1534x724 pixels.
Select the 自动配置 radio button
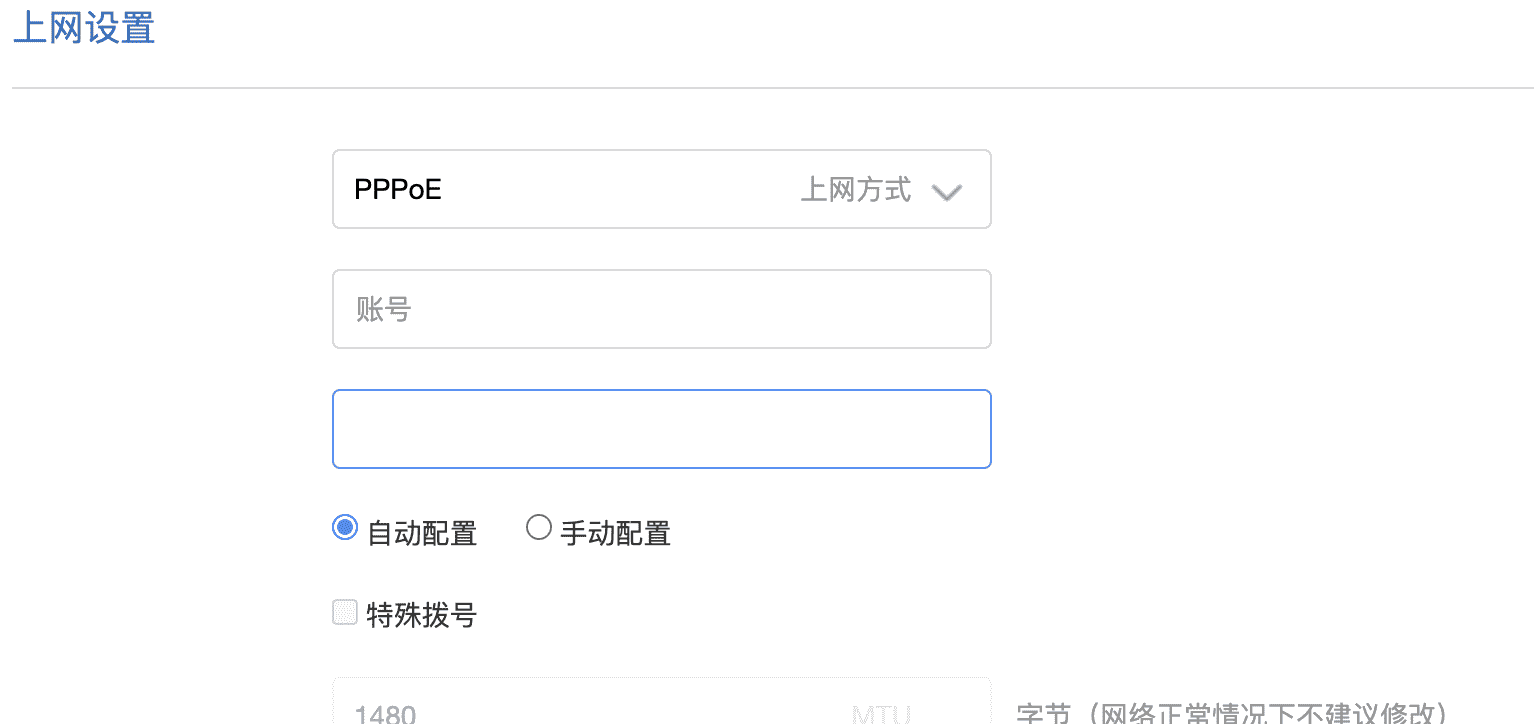point(344,528)
